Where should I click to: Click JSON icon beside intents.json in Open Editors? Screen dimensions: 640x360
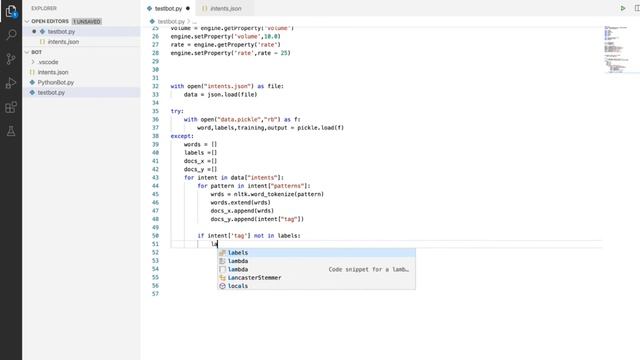coord(42,42)
